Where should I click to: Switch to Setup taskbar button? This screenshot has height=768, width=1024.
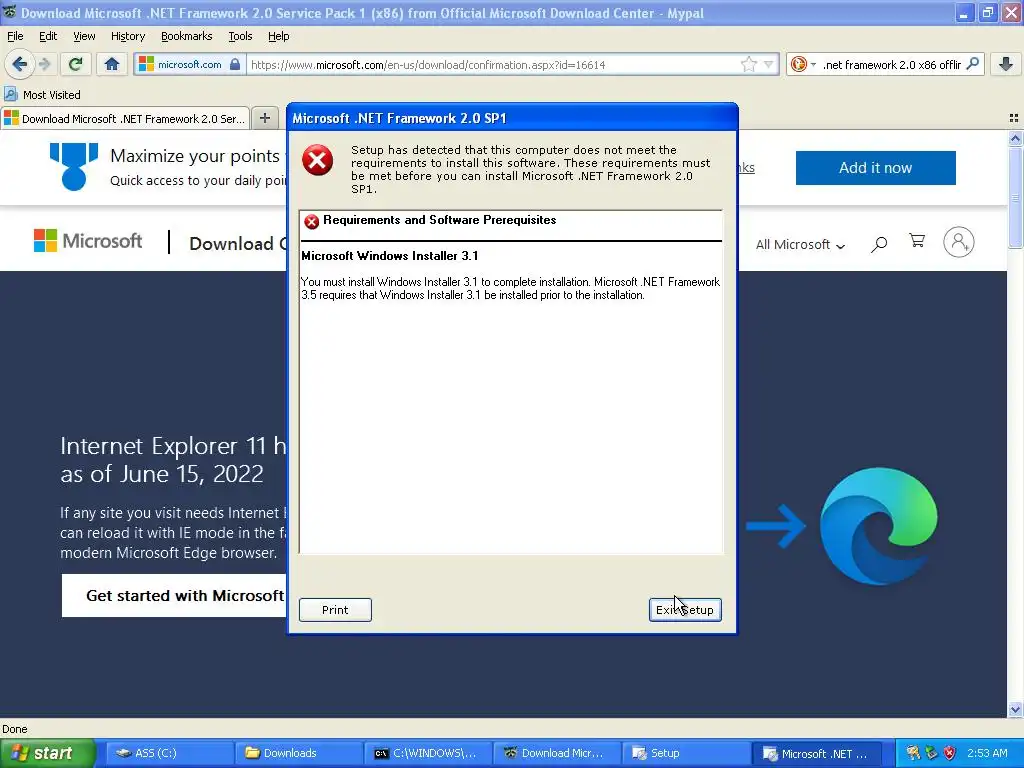[684, 753]
